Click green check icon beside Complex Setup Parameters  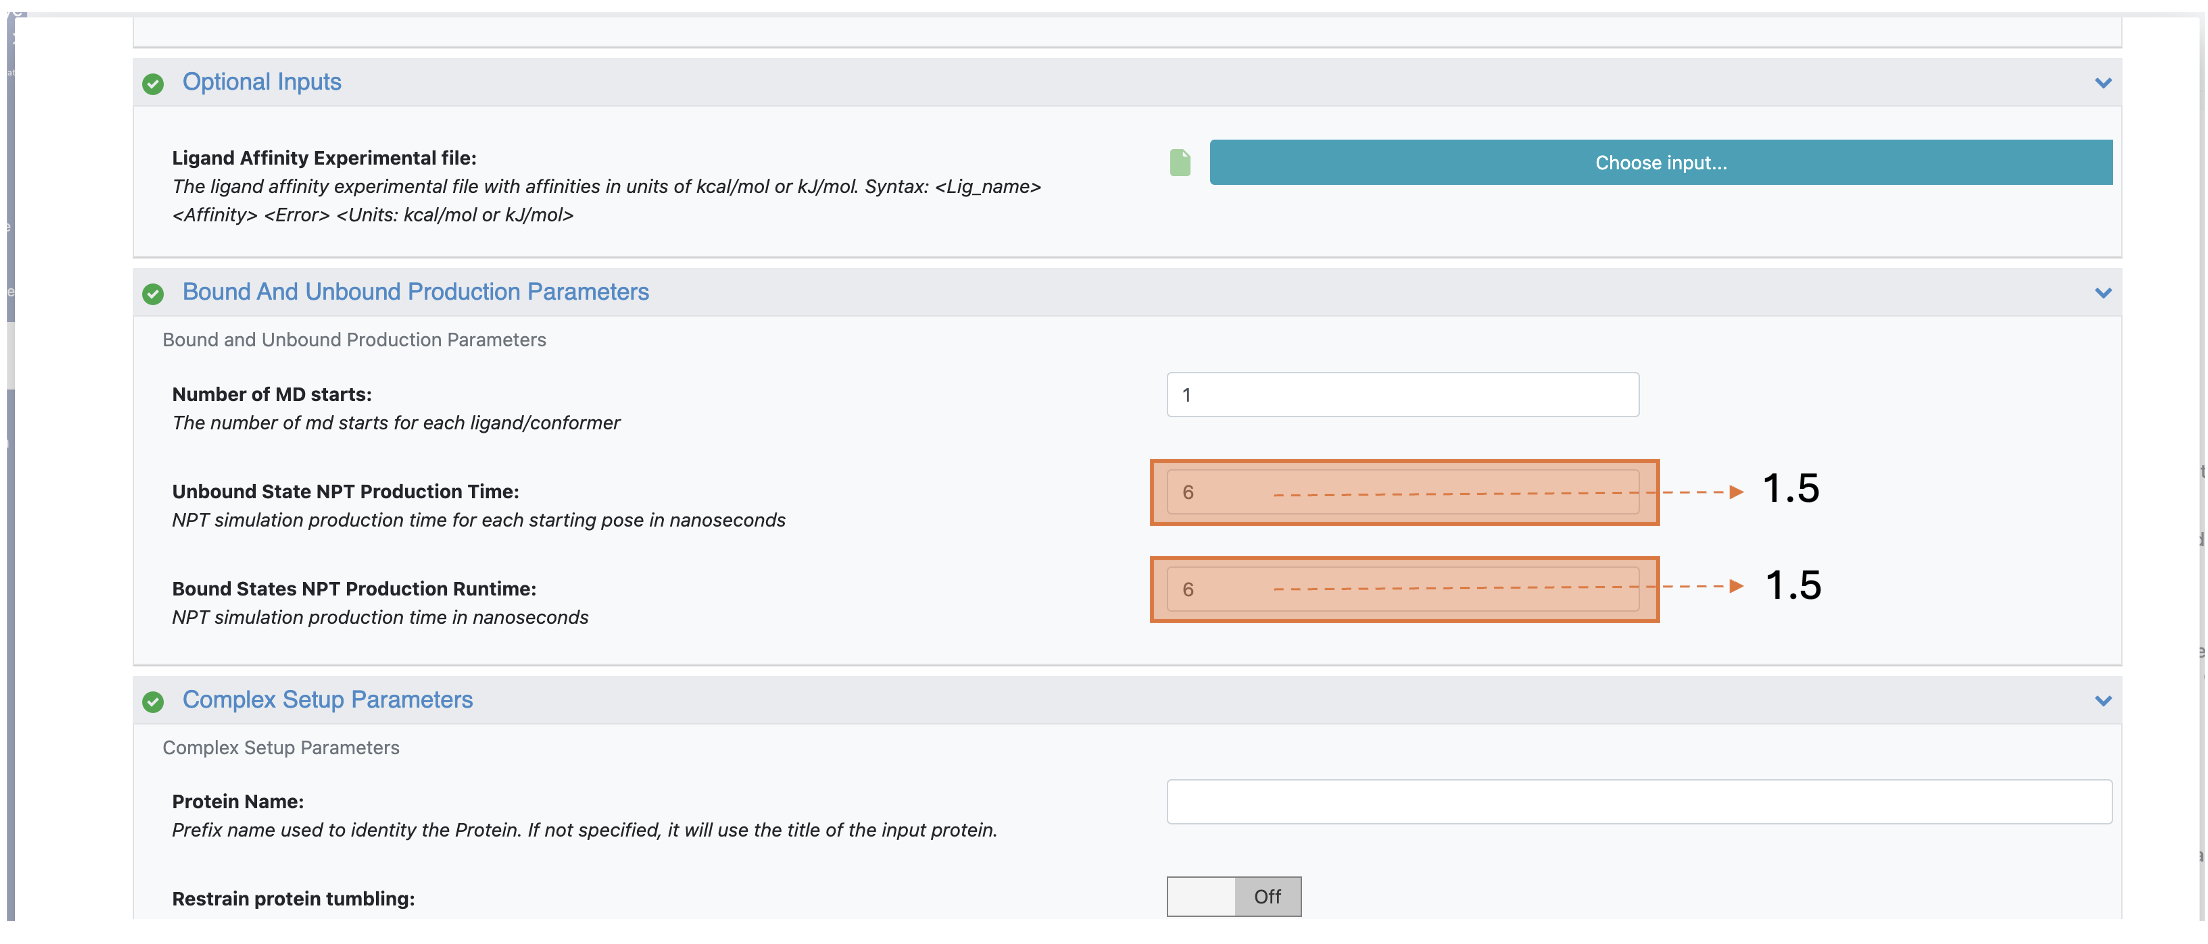tap(153, 702)
